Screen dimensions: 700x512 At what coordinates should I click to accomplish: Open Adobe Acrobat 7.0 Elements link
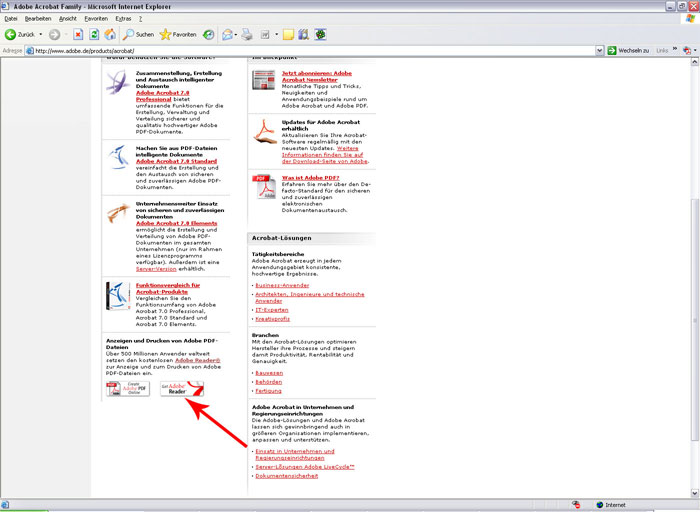point(176,223)
